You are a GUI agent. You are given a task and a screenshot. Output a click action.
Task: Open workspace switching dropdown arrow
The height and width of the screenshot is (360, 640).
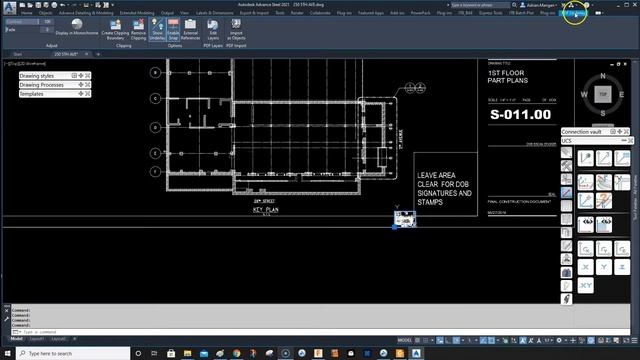coord(566,340)
